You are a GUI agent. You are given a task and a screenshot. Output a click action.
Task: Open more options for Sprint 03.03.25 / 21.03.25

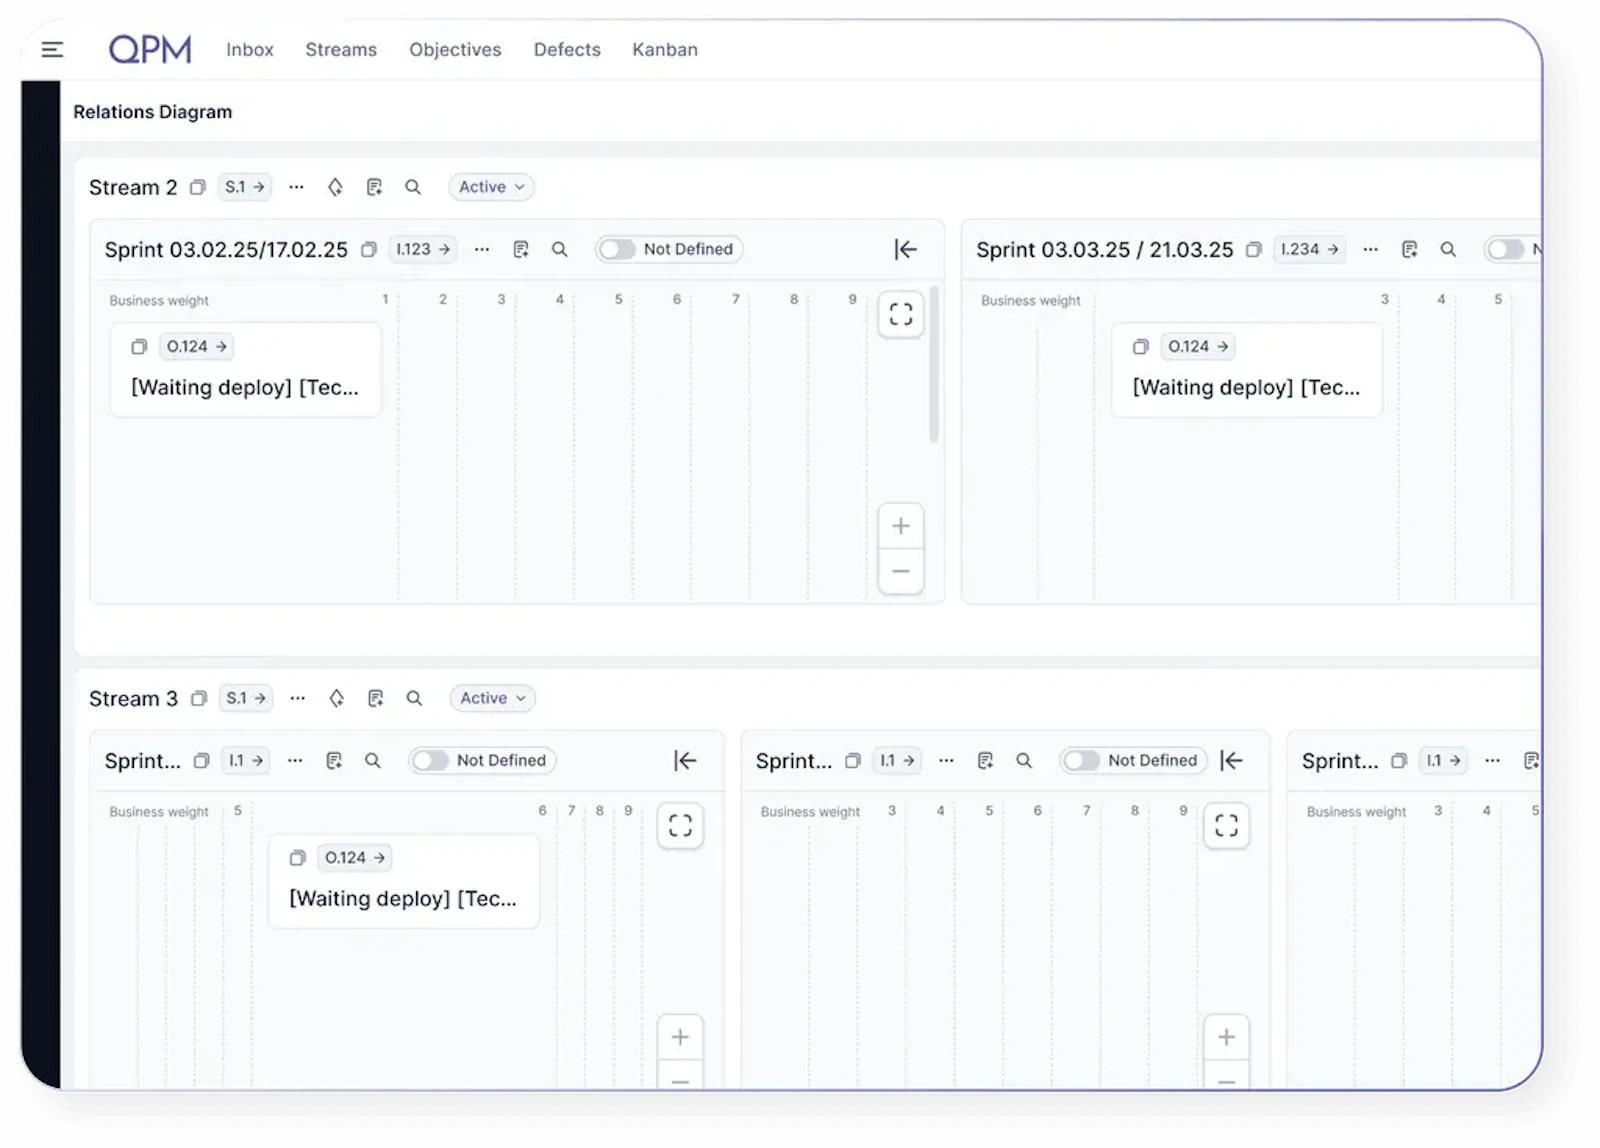pos(1370,249)
